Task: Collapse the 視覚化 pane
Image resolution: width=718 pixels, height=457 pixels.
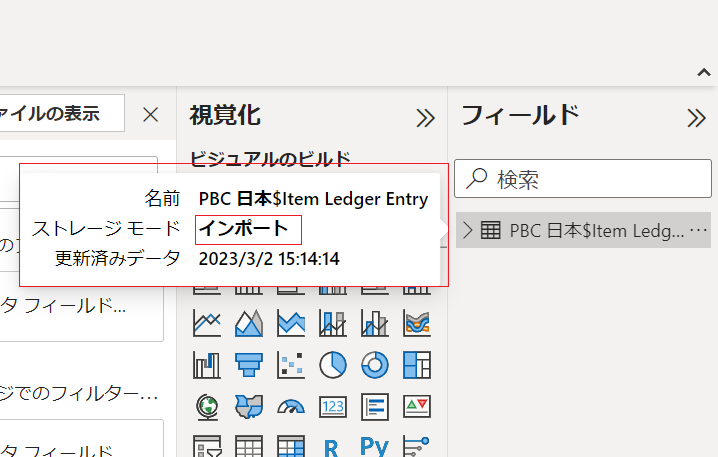Action: 426,117
